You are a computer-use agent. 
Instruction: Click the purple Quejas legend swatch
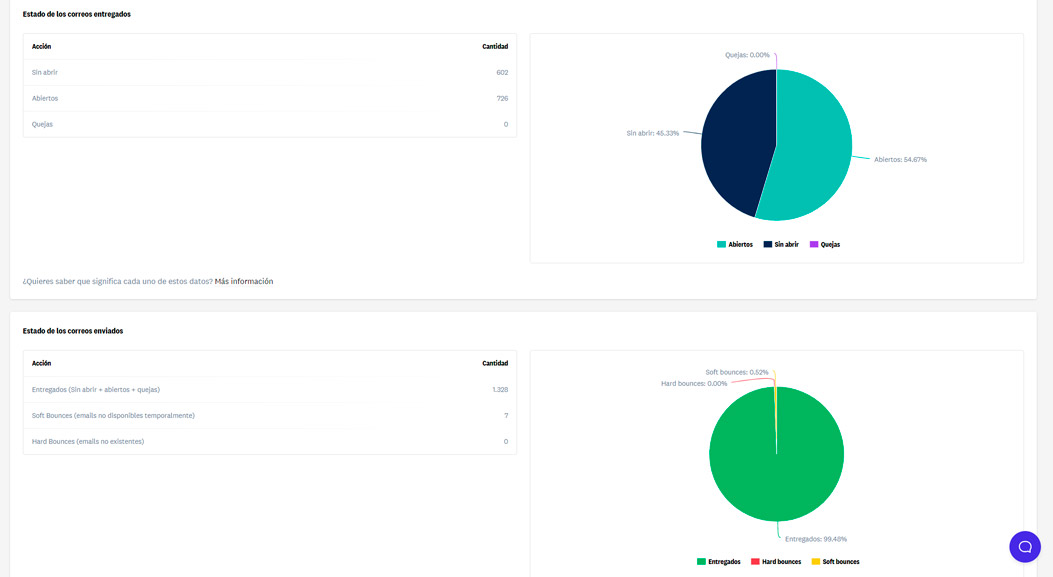click(x=814, y=245)
